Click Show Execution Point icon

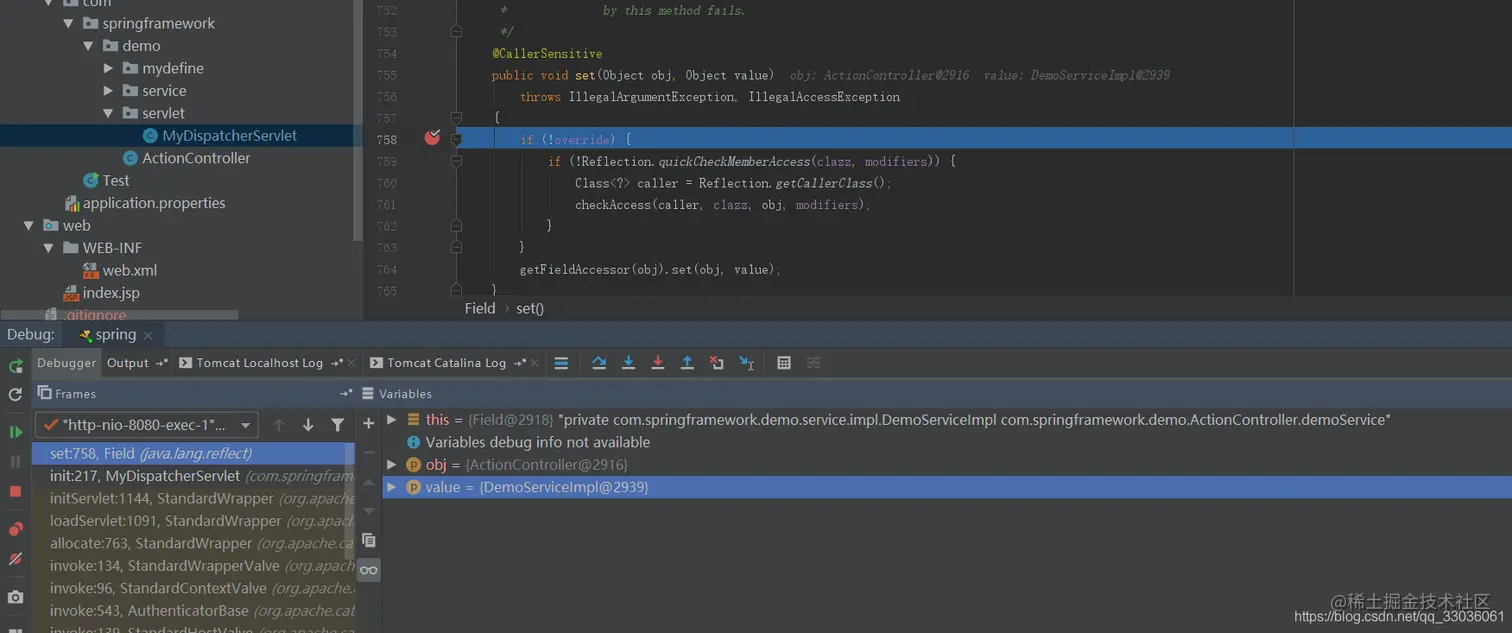(561, 363)
